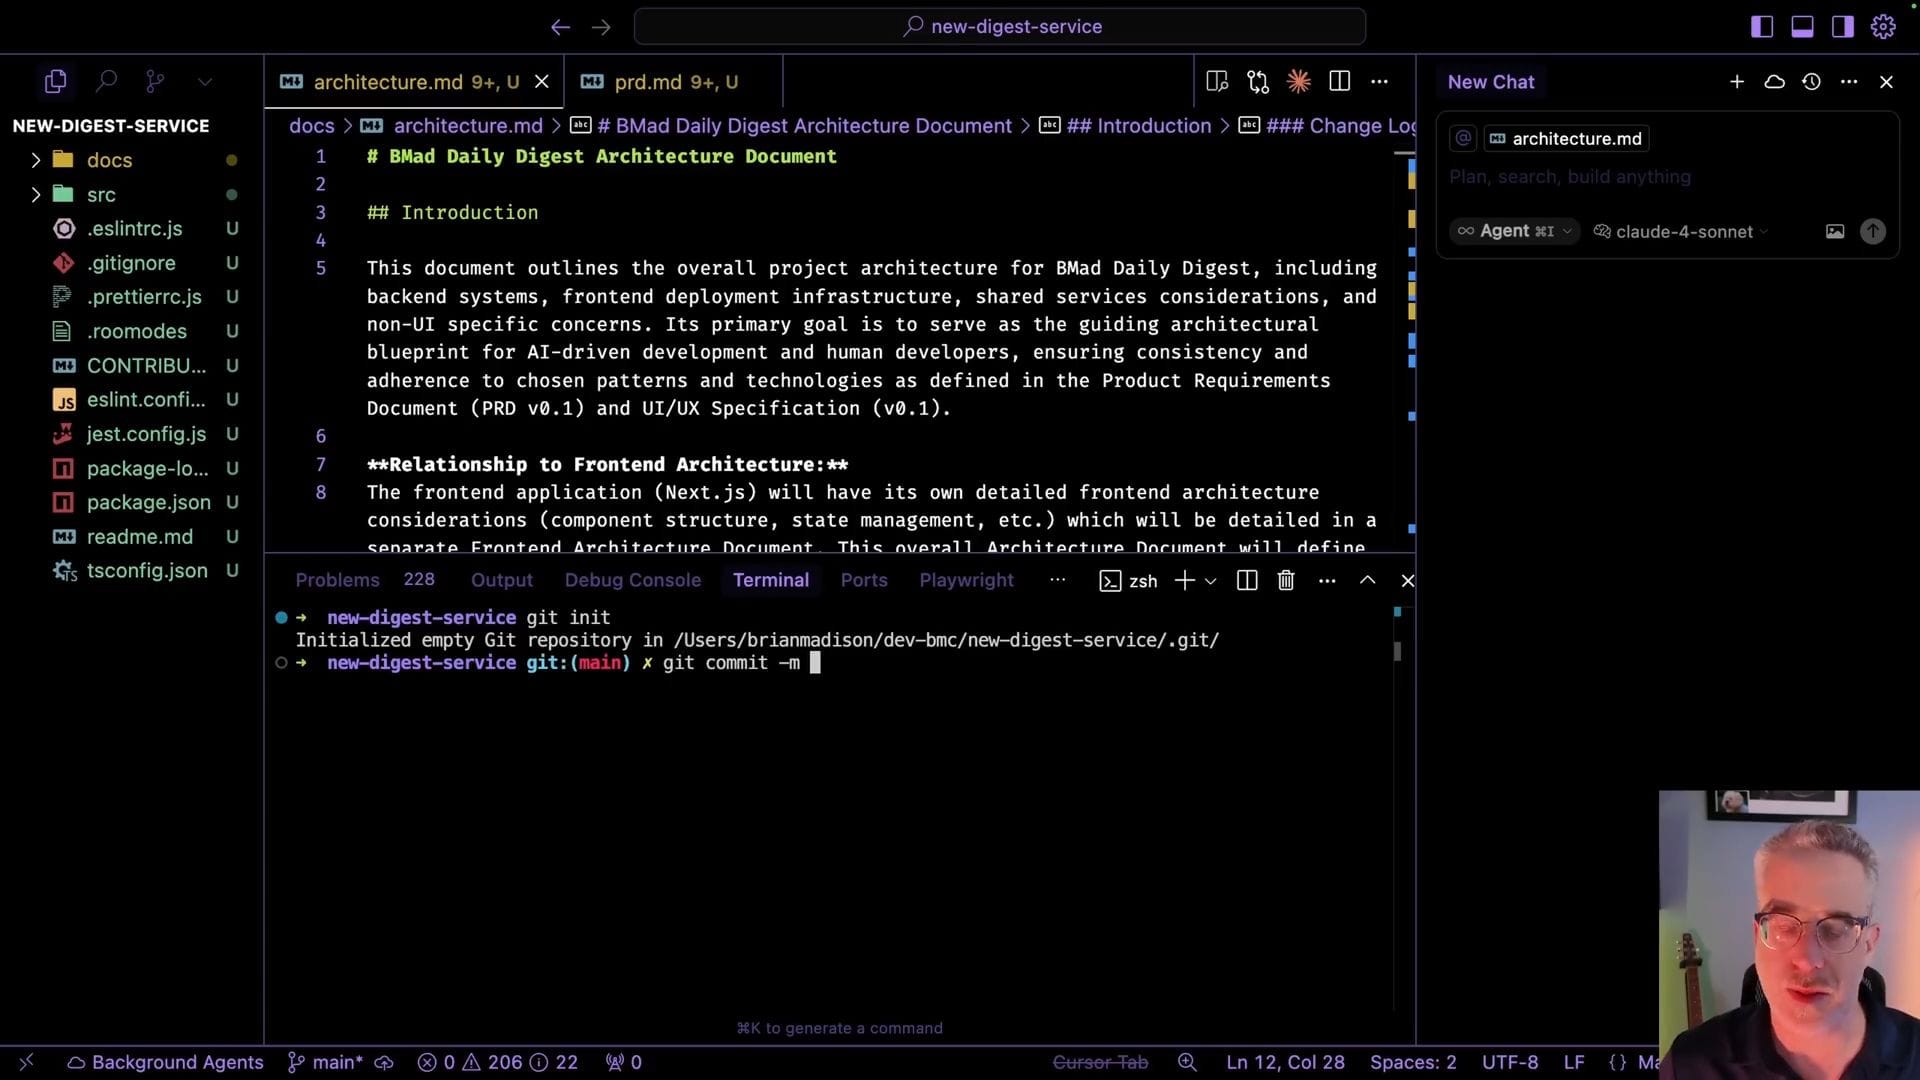
Task: Switch to the Debug Console tab
Action: point(632,580)
